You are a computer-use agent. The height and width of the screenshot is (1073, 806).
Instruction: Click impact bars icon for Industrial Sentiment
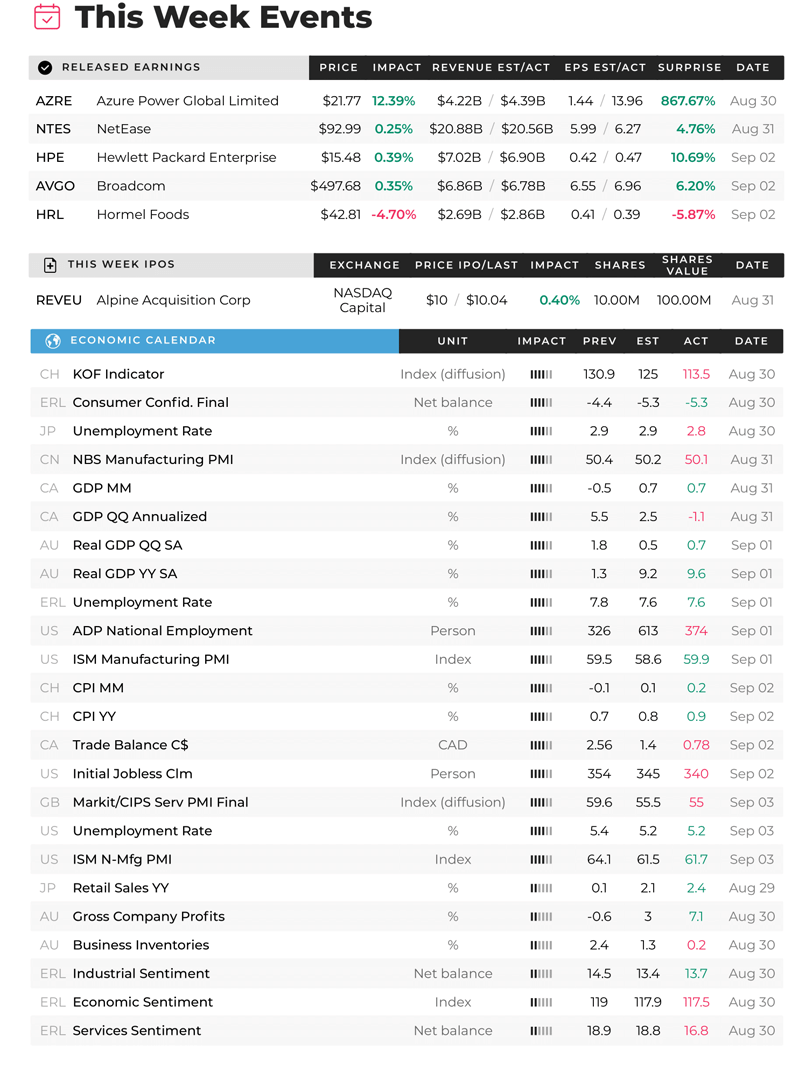(541, 974)
